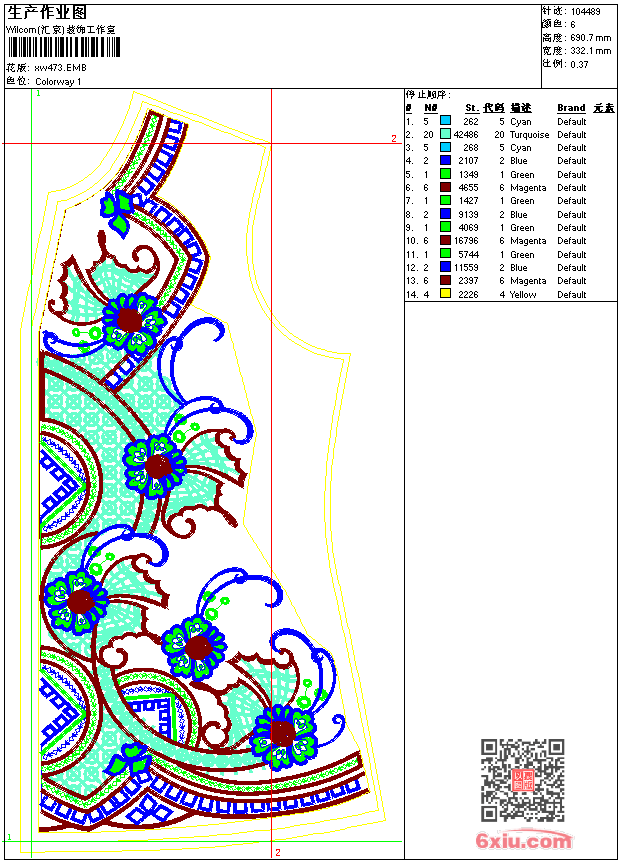Click the '停止顺序' section label
620x860 pixels.
pos(428,95)
